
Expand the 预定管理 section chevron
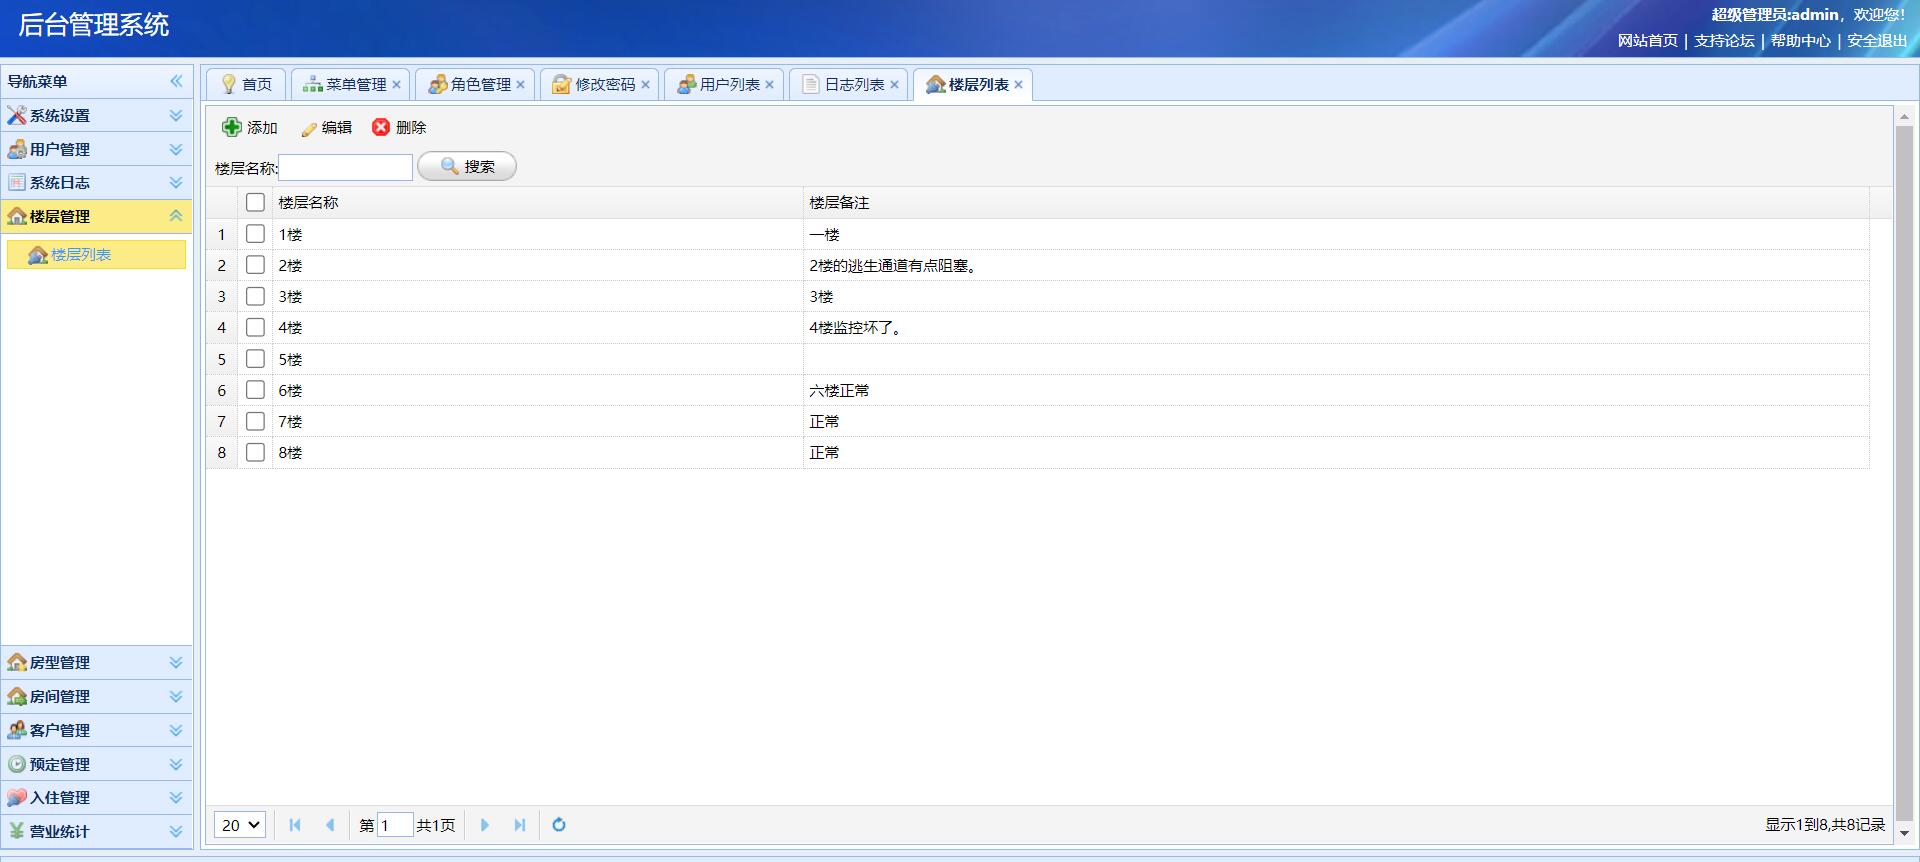pyautogui.click(x=176, y=764)
